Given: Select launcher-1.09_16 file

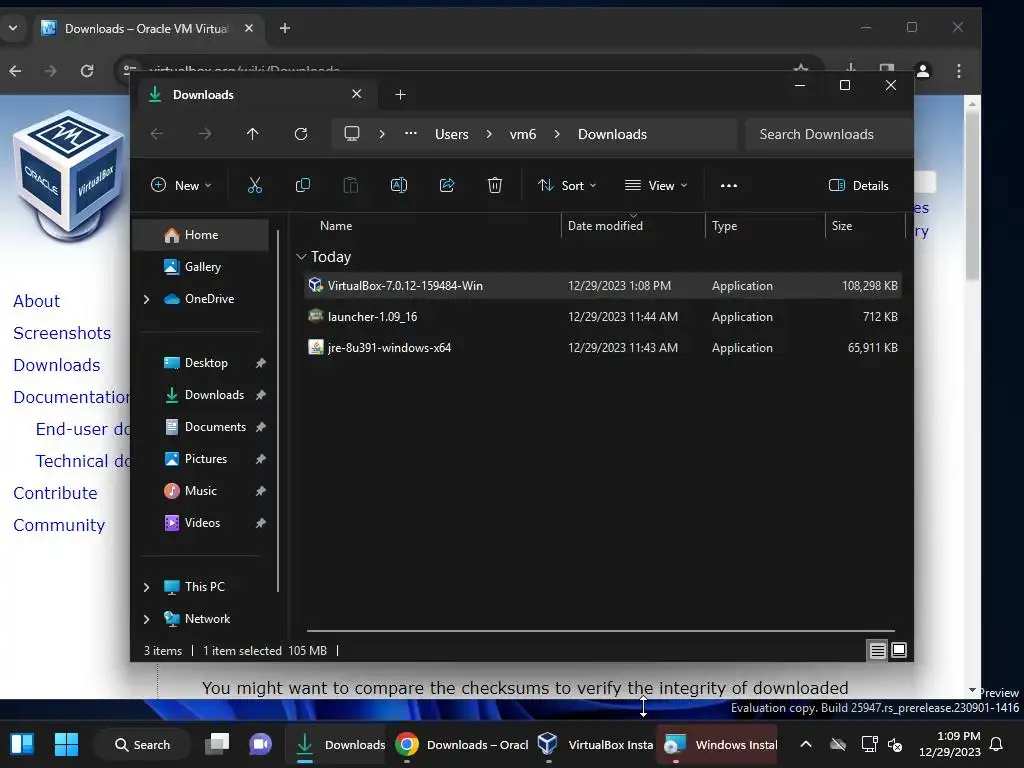Looking at the screenshot, I should tap(602, 317).
